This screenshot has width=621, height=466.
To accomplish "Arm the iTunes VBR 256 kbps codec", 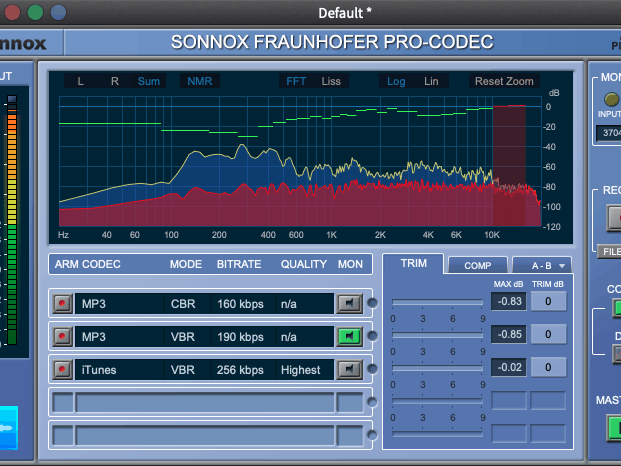I will [x=62, y=369].
